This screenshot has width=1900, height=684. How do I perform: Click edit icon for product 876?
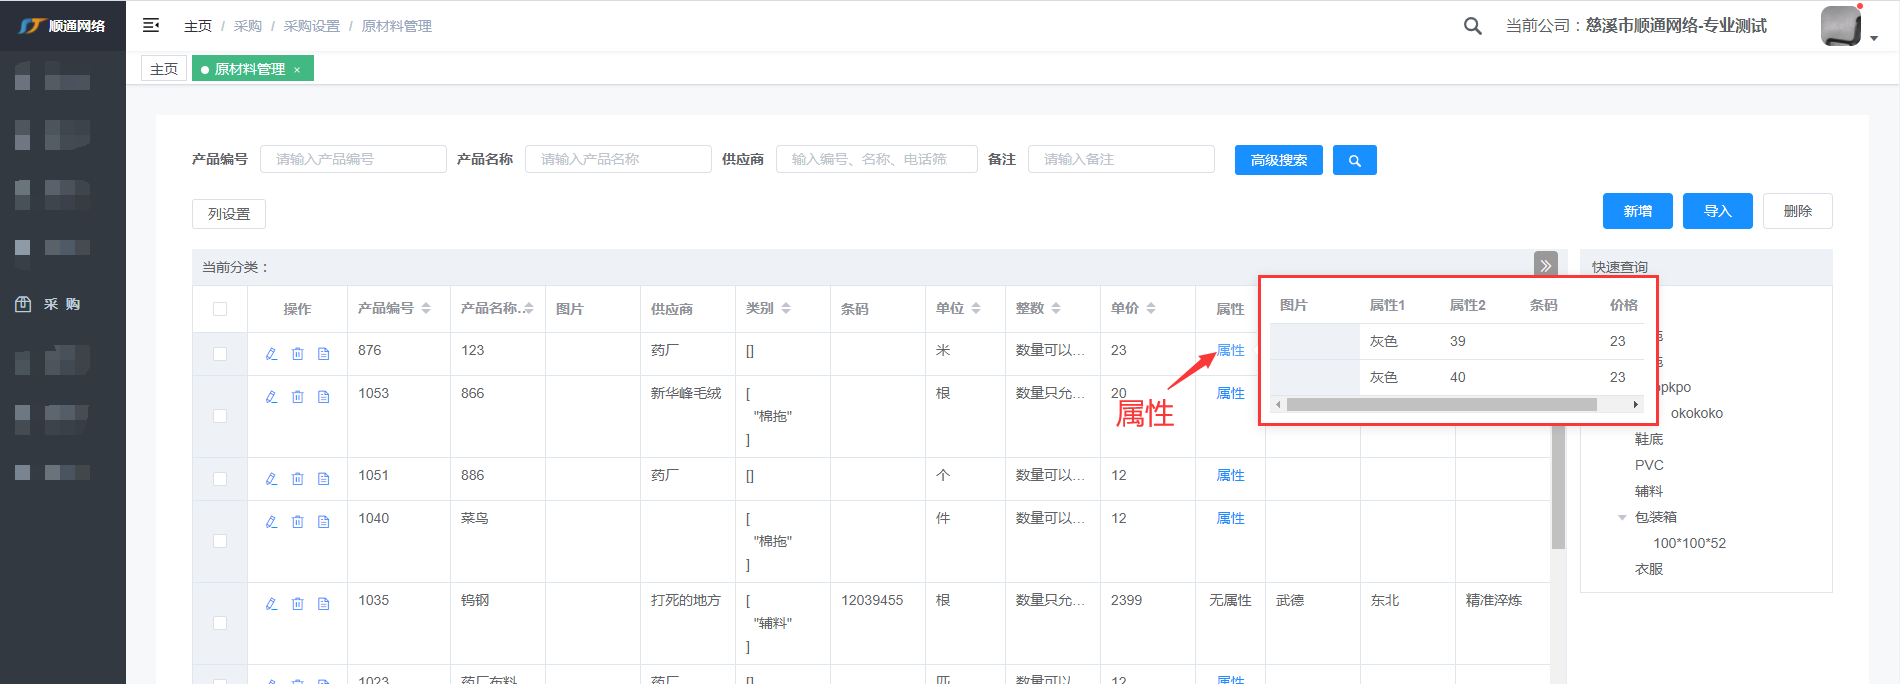click(271, 353)
